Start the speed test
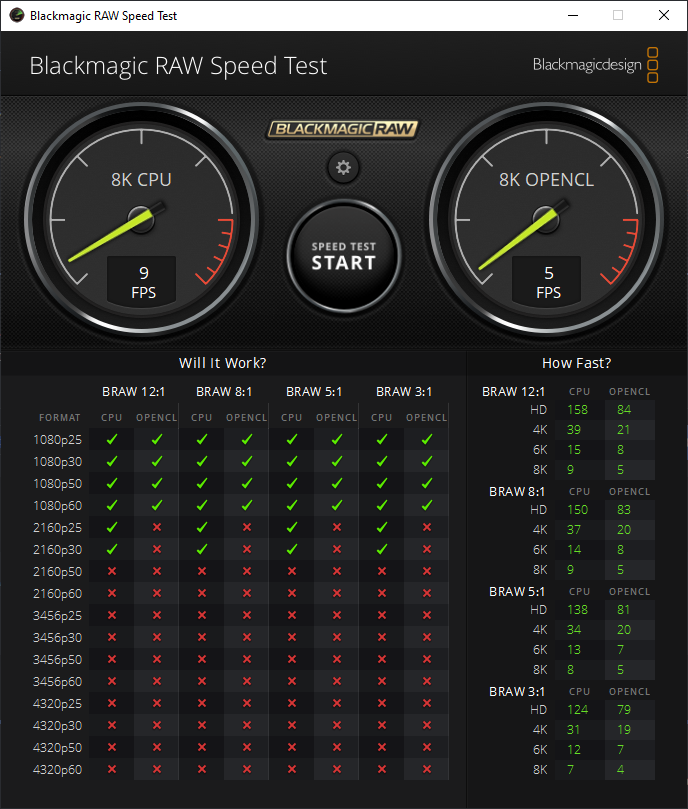Screen dimensions: 688x809 click(x=344, y=256)
